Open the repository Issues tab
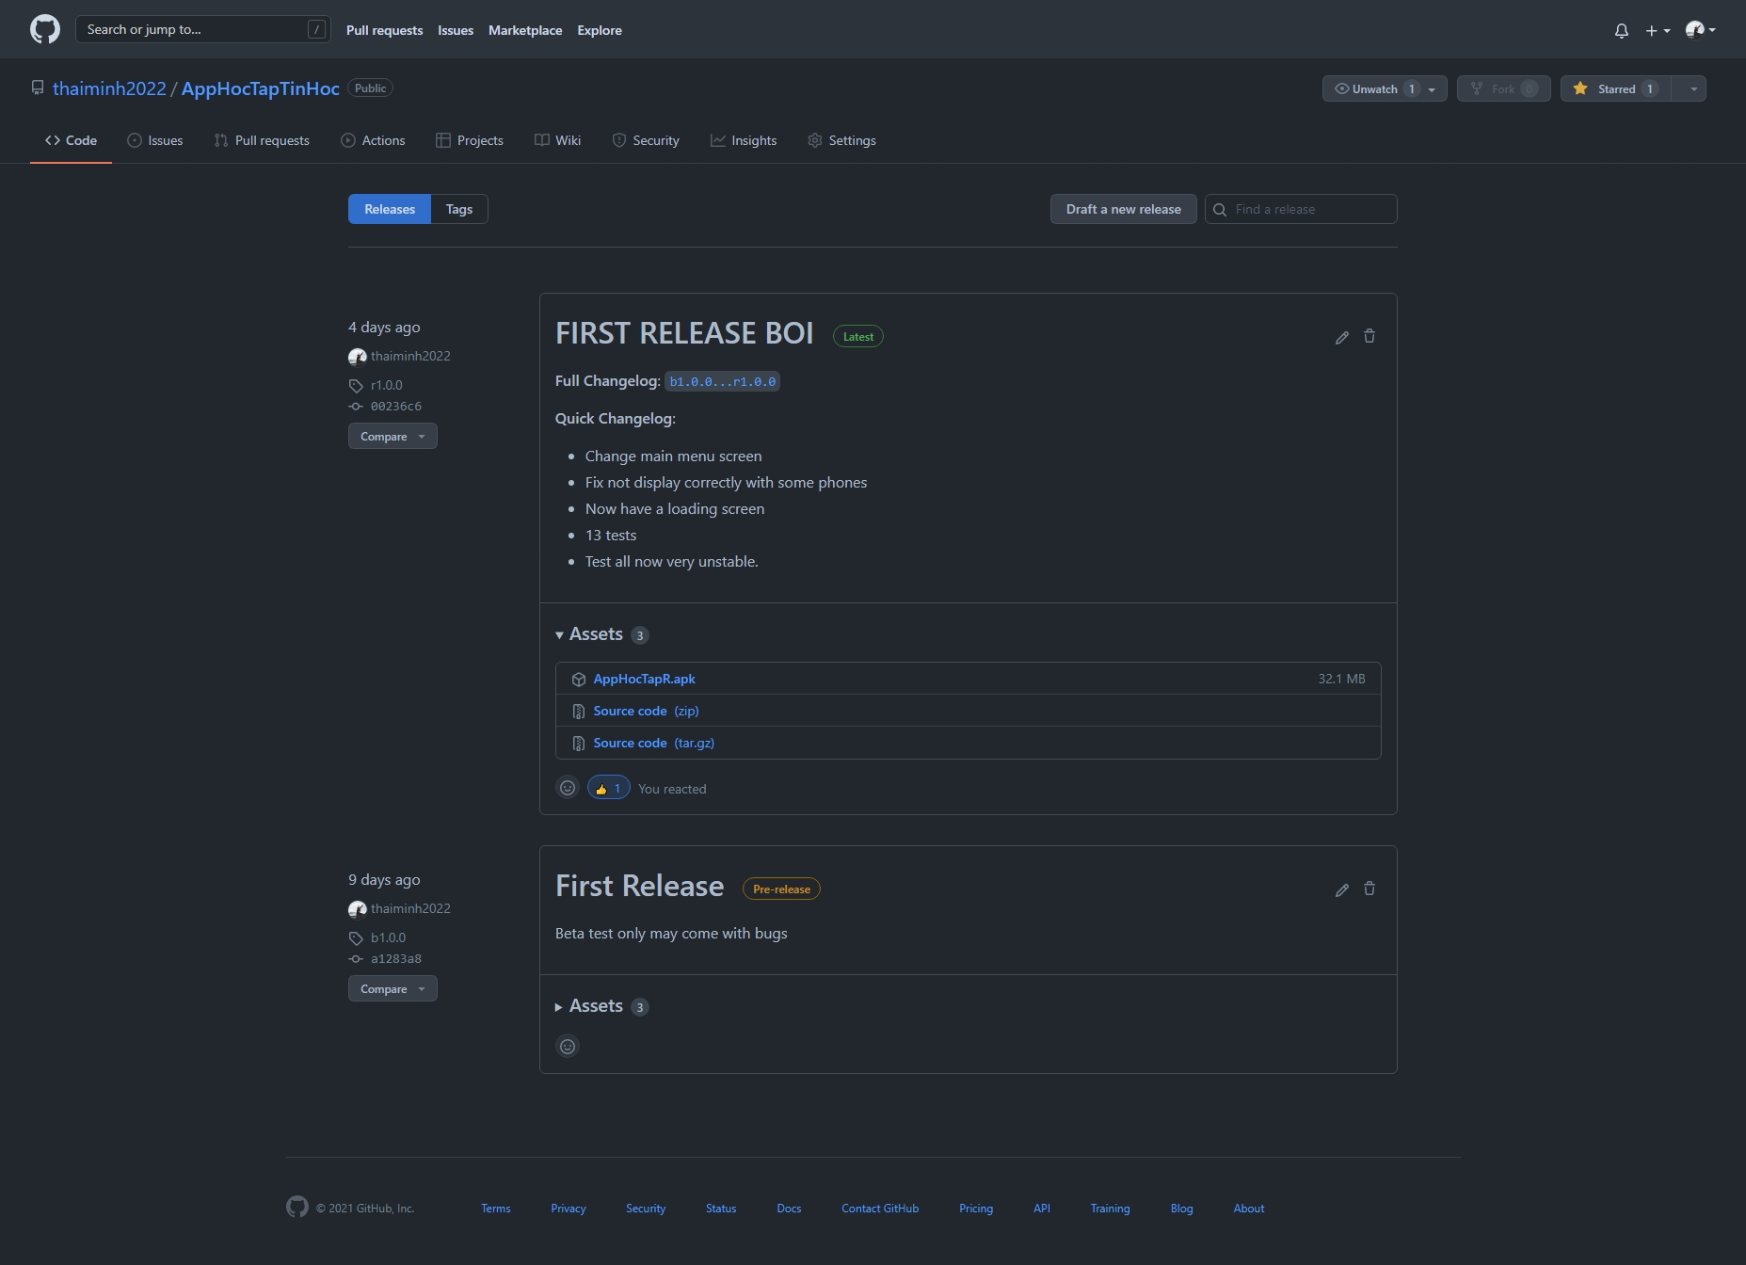 155,140
